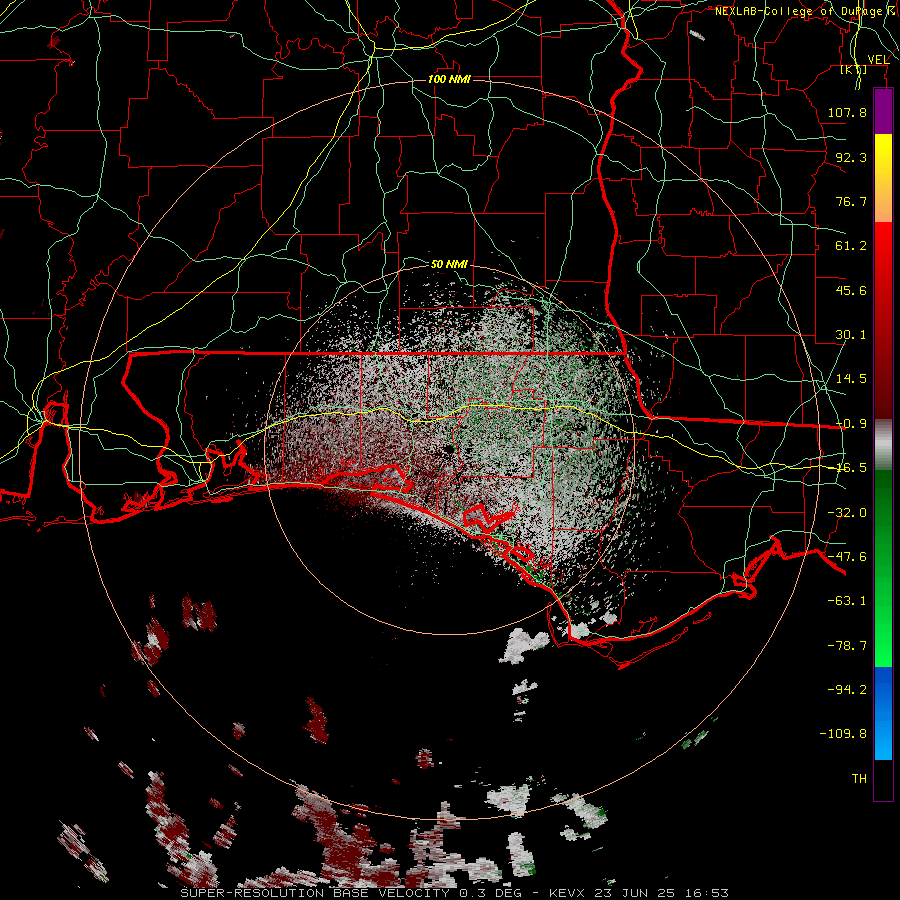The width and height of the screenshot is (900, 900).
Task: Click the 16:53 timestamp in the caption
Action: coord(708,893)
